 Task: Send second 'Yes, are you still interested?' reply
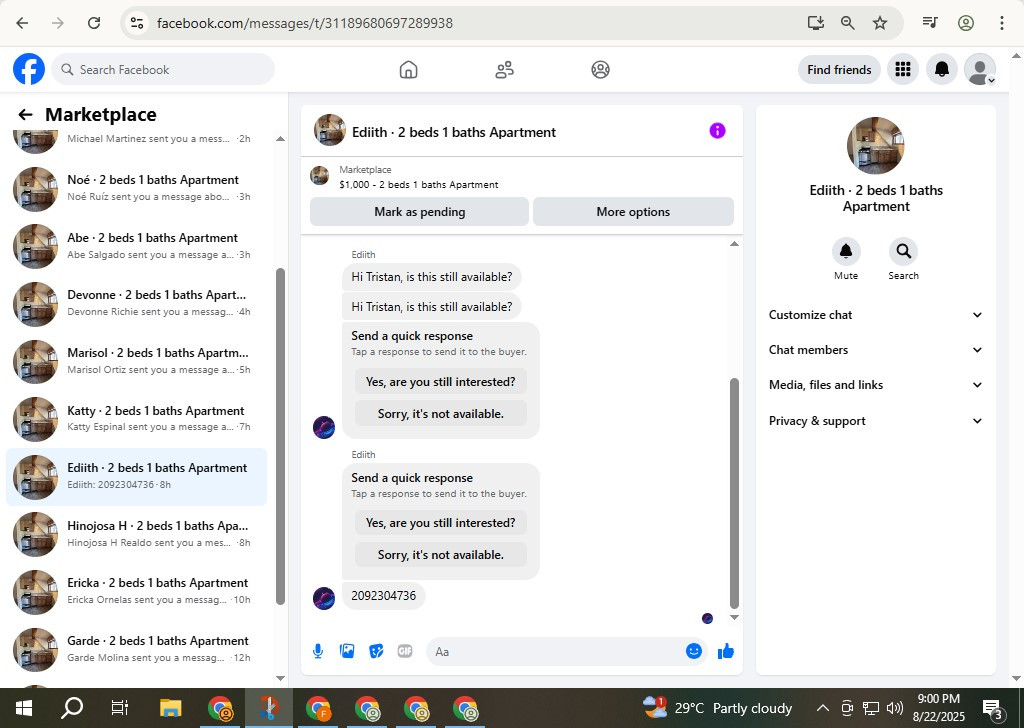point(440,523)
